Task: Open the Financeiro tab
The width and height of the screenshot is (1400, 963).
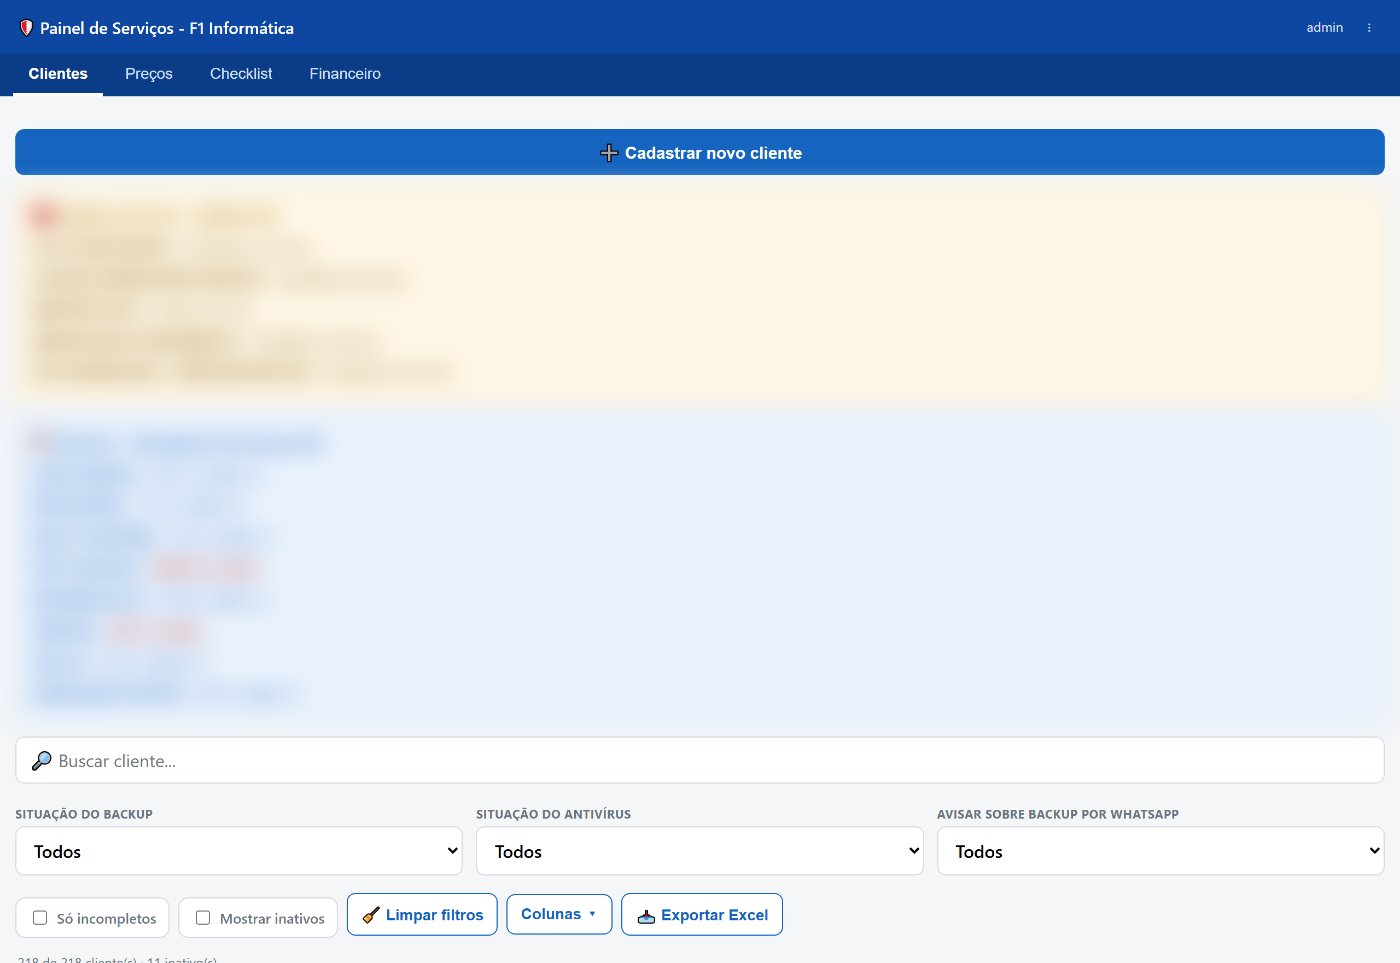Action: [345, 74]
